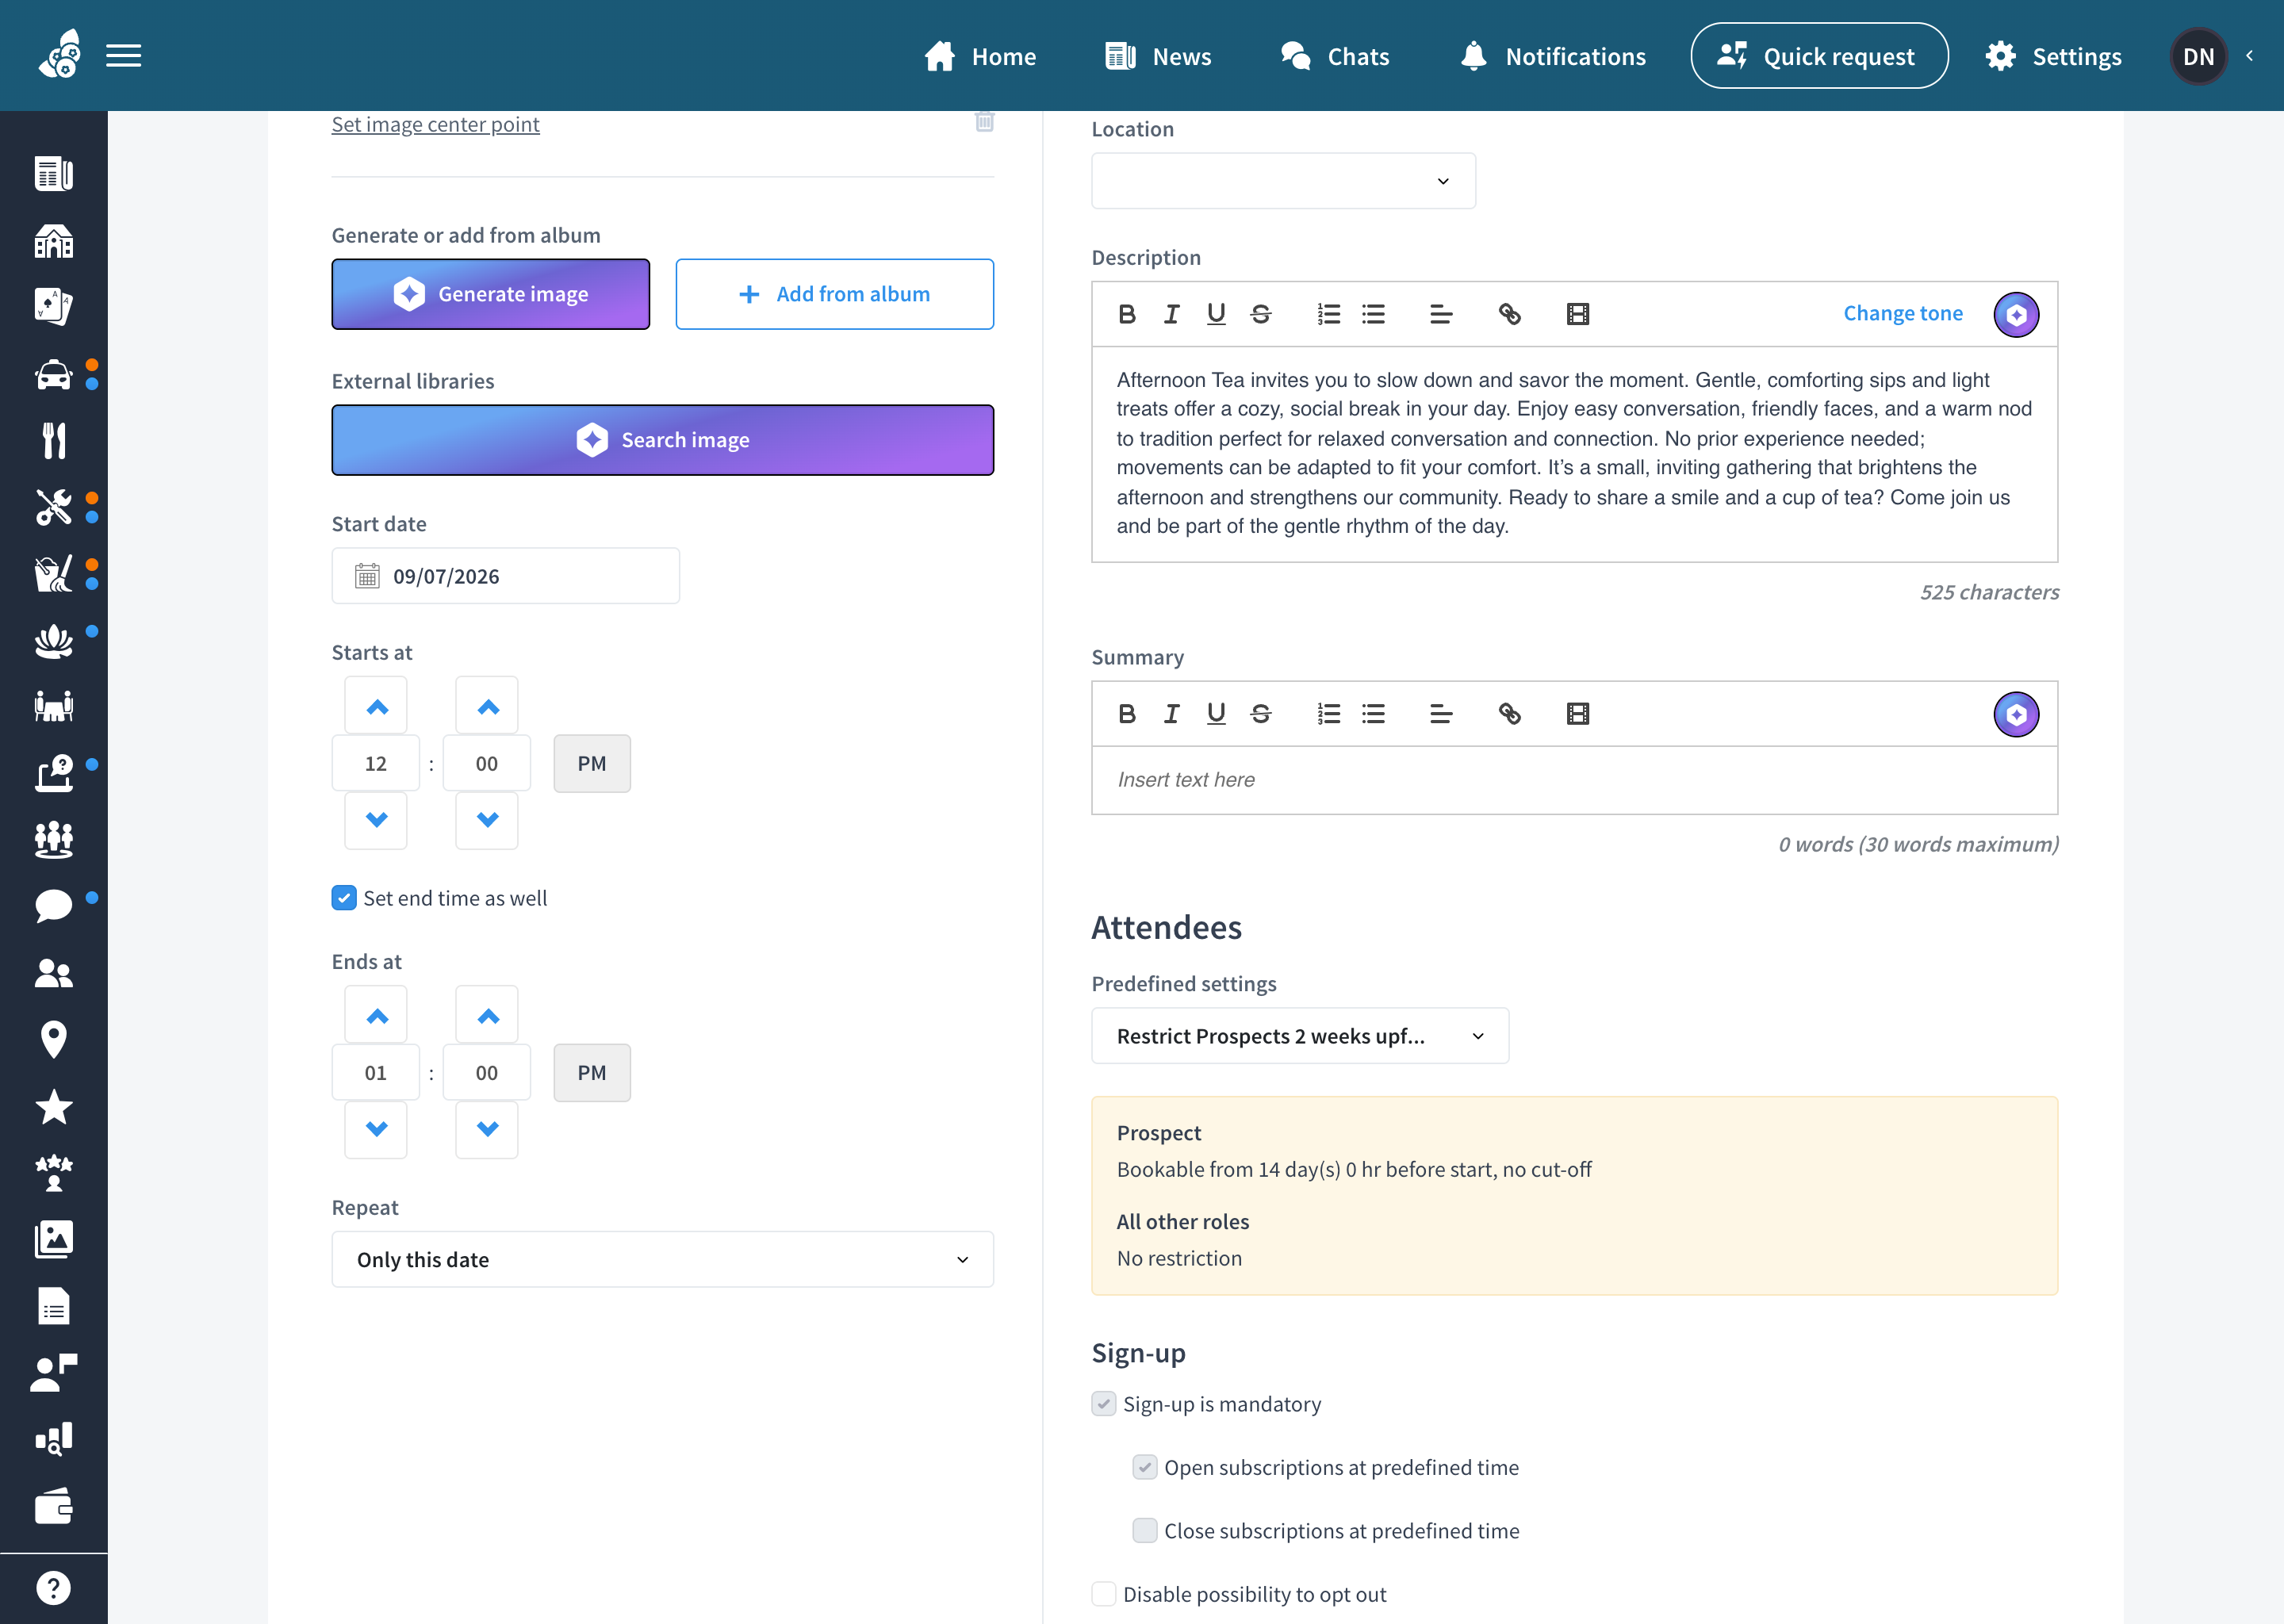Toggle underline in the Summary editor

click(1216, 714)
